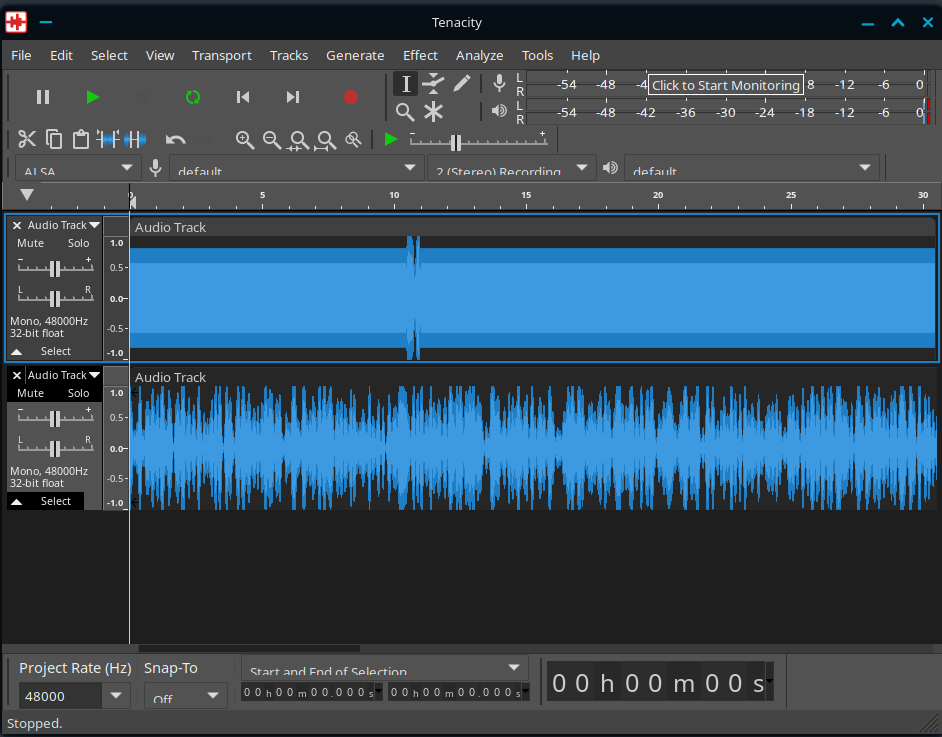Open the Project Rate 48000 dropdown

point(115,696)
